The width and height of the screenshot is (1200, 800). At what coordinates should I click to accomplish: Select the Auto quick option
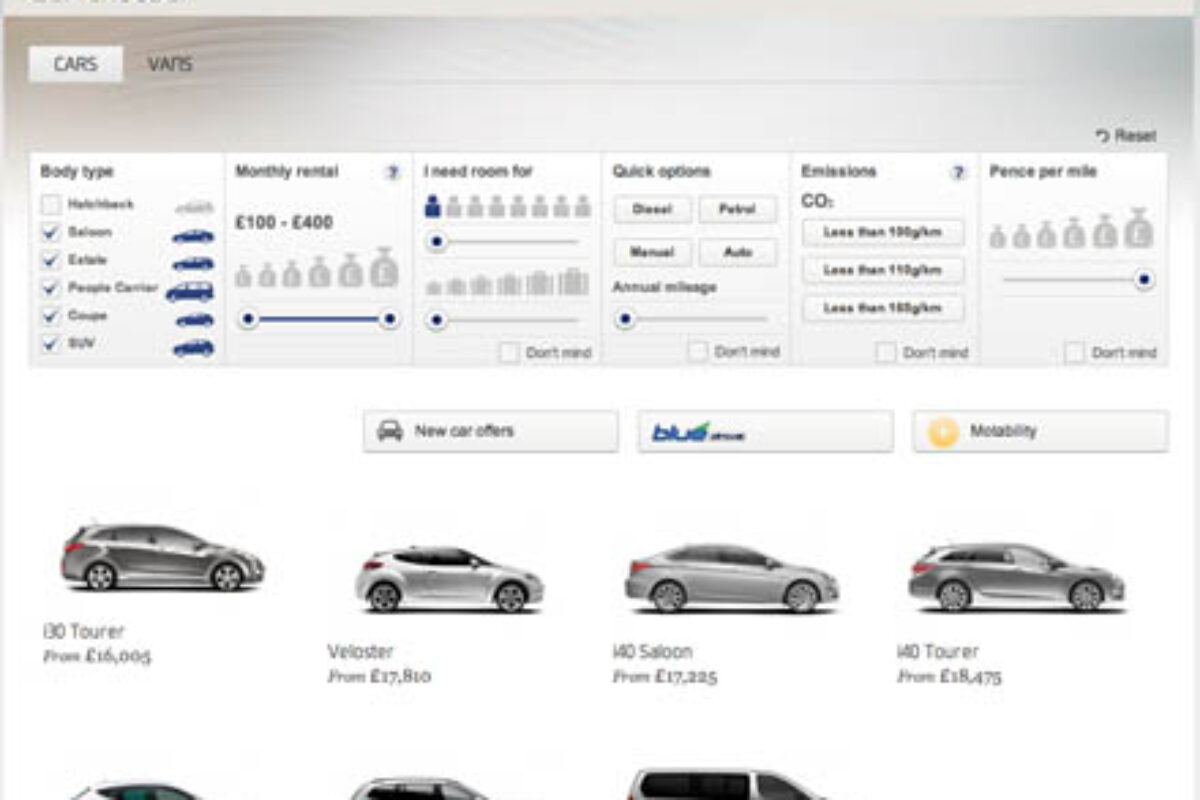[x=738, y=253]
